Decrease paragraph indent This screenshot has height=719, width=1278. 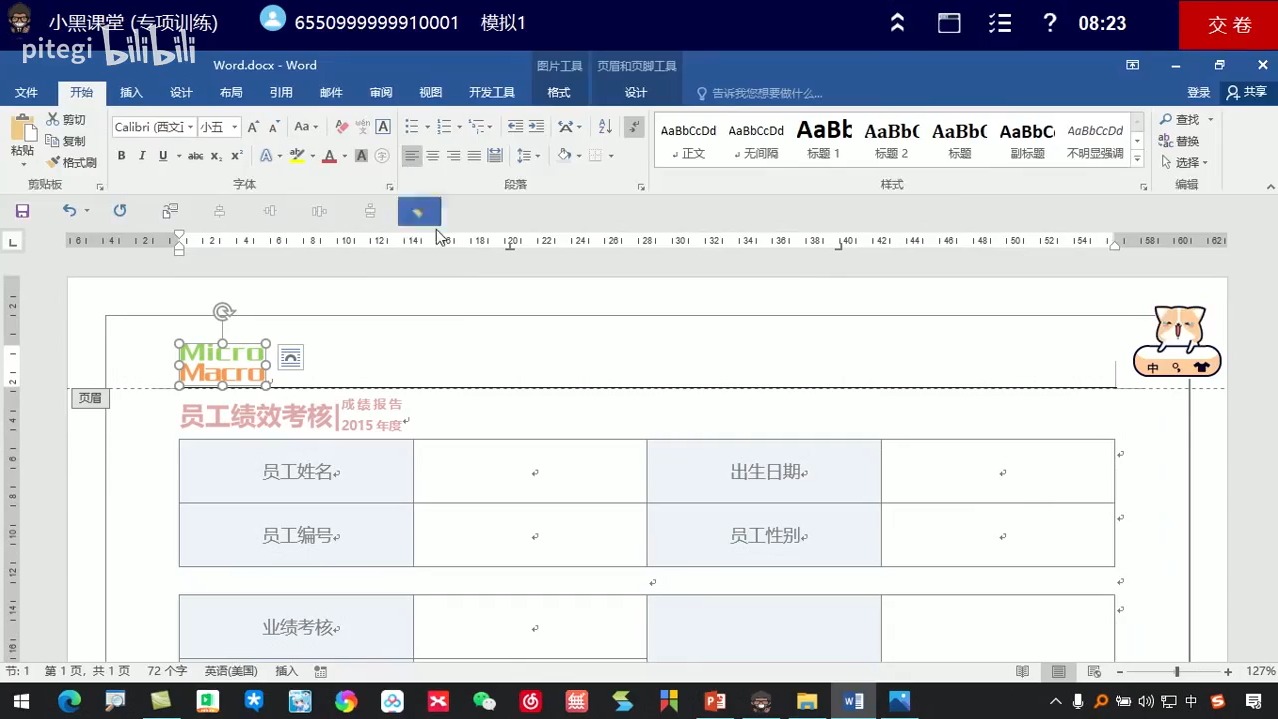coord(515,127)
